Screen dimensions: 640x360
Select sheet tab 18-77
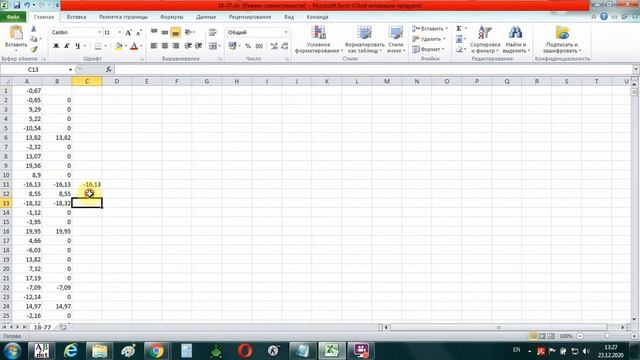tap(42, 327)
